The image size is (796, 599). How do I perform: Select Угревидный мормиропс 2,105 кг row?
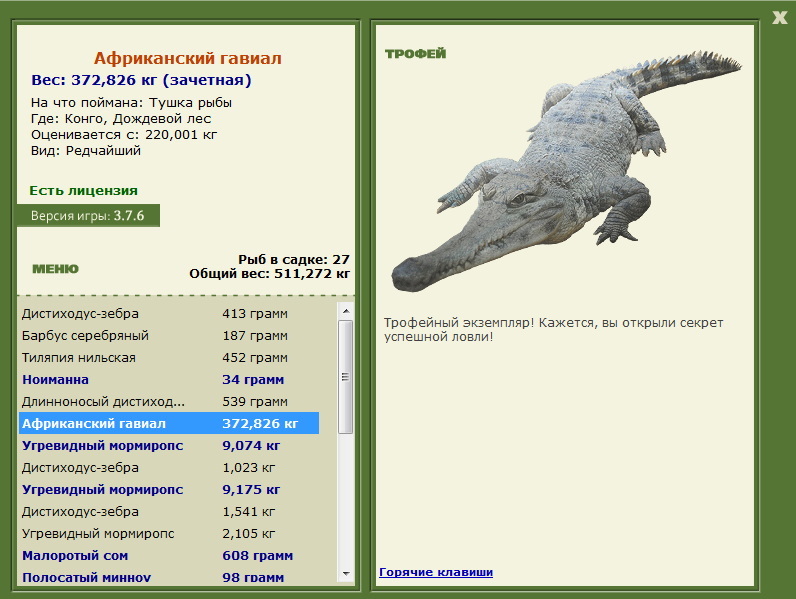click(x=169, y=534)
